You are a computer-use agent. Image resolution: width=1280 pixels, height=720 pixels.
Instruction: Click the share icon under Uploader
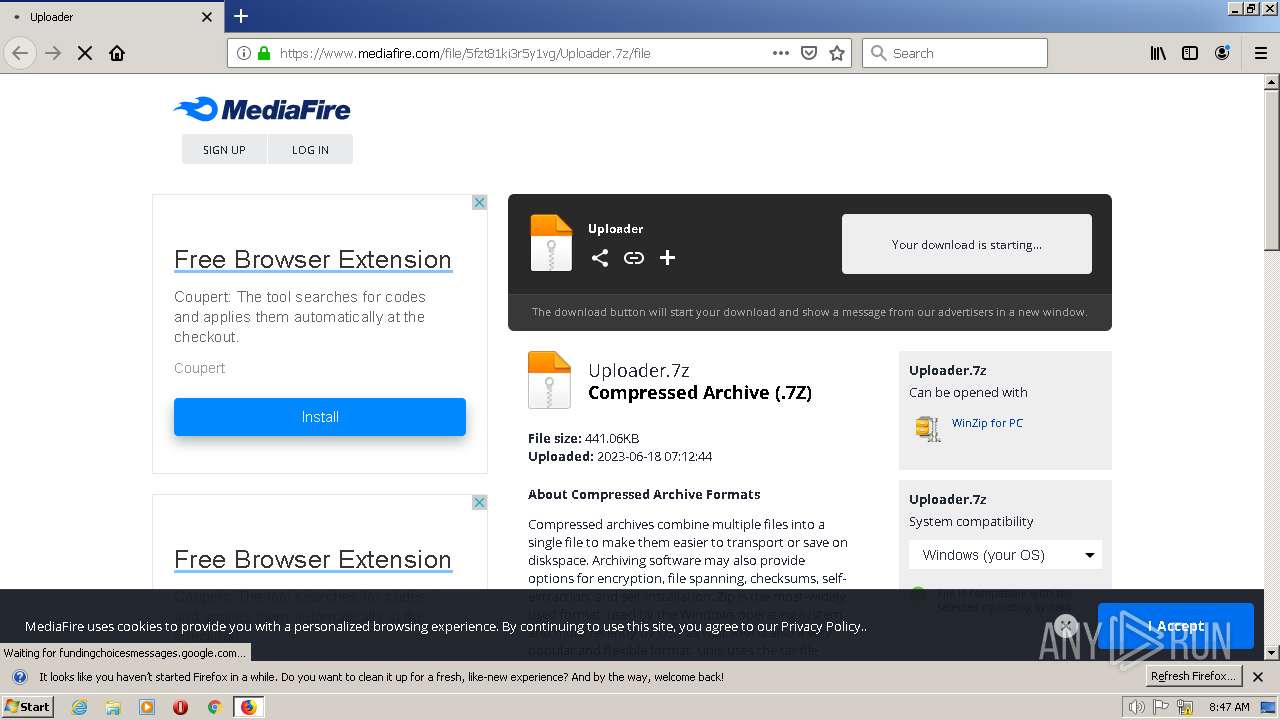coord(599,258)
